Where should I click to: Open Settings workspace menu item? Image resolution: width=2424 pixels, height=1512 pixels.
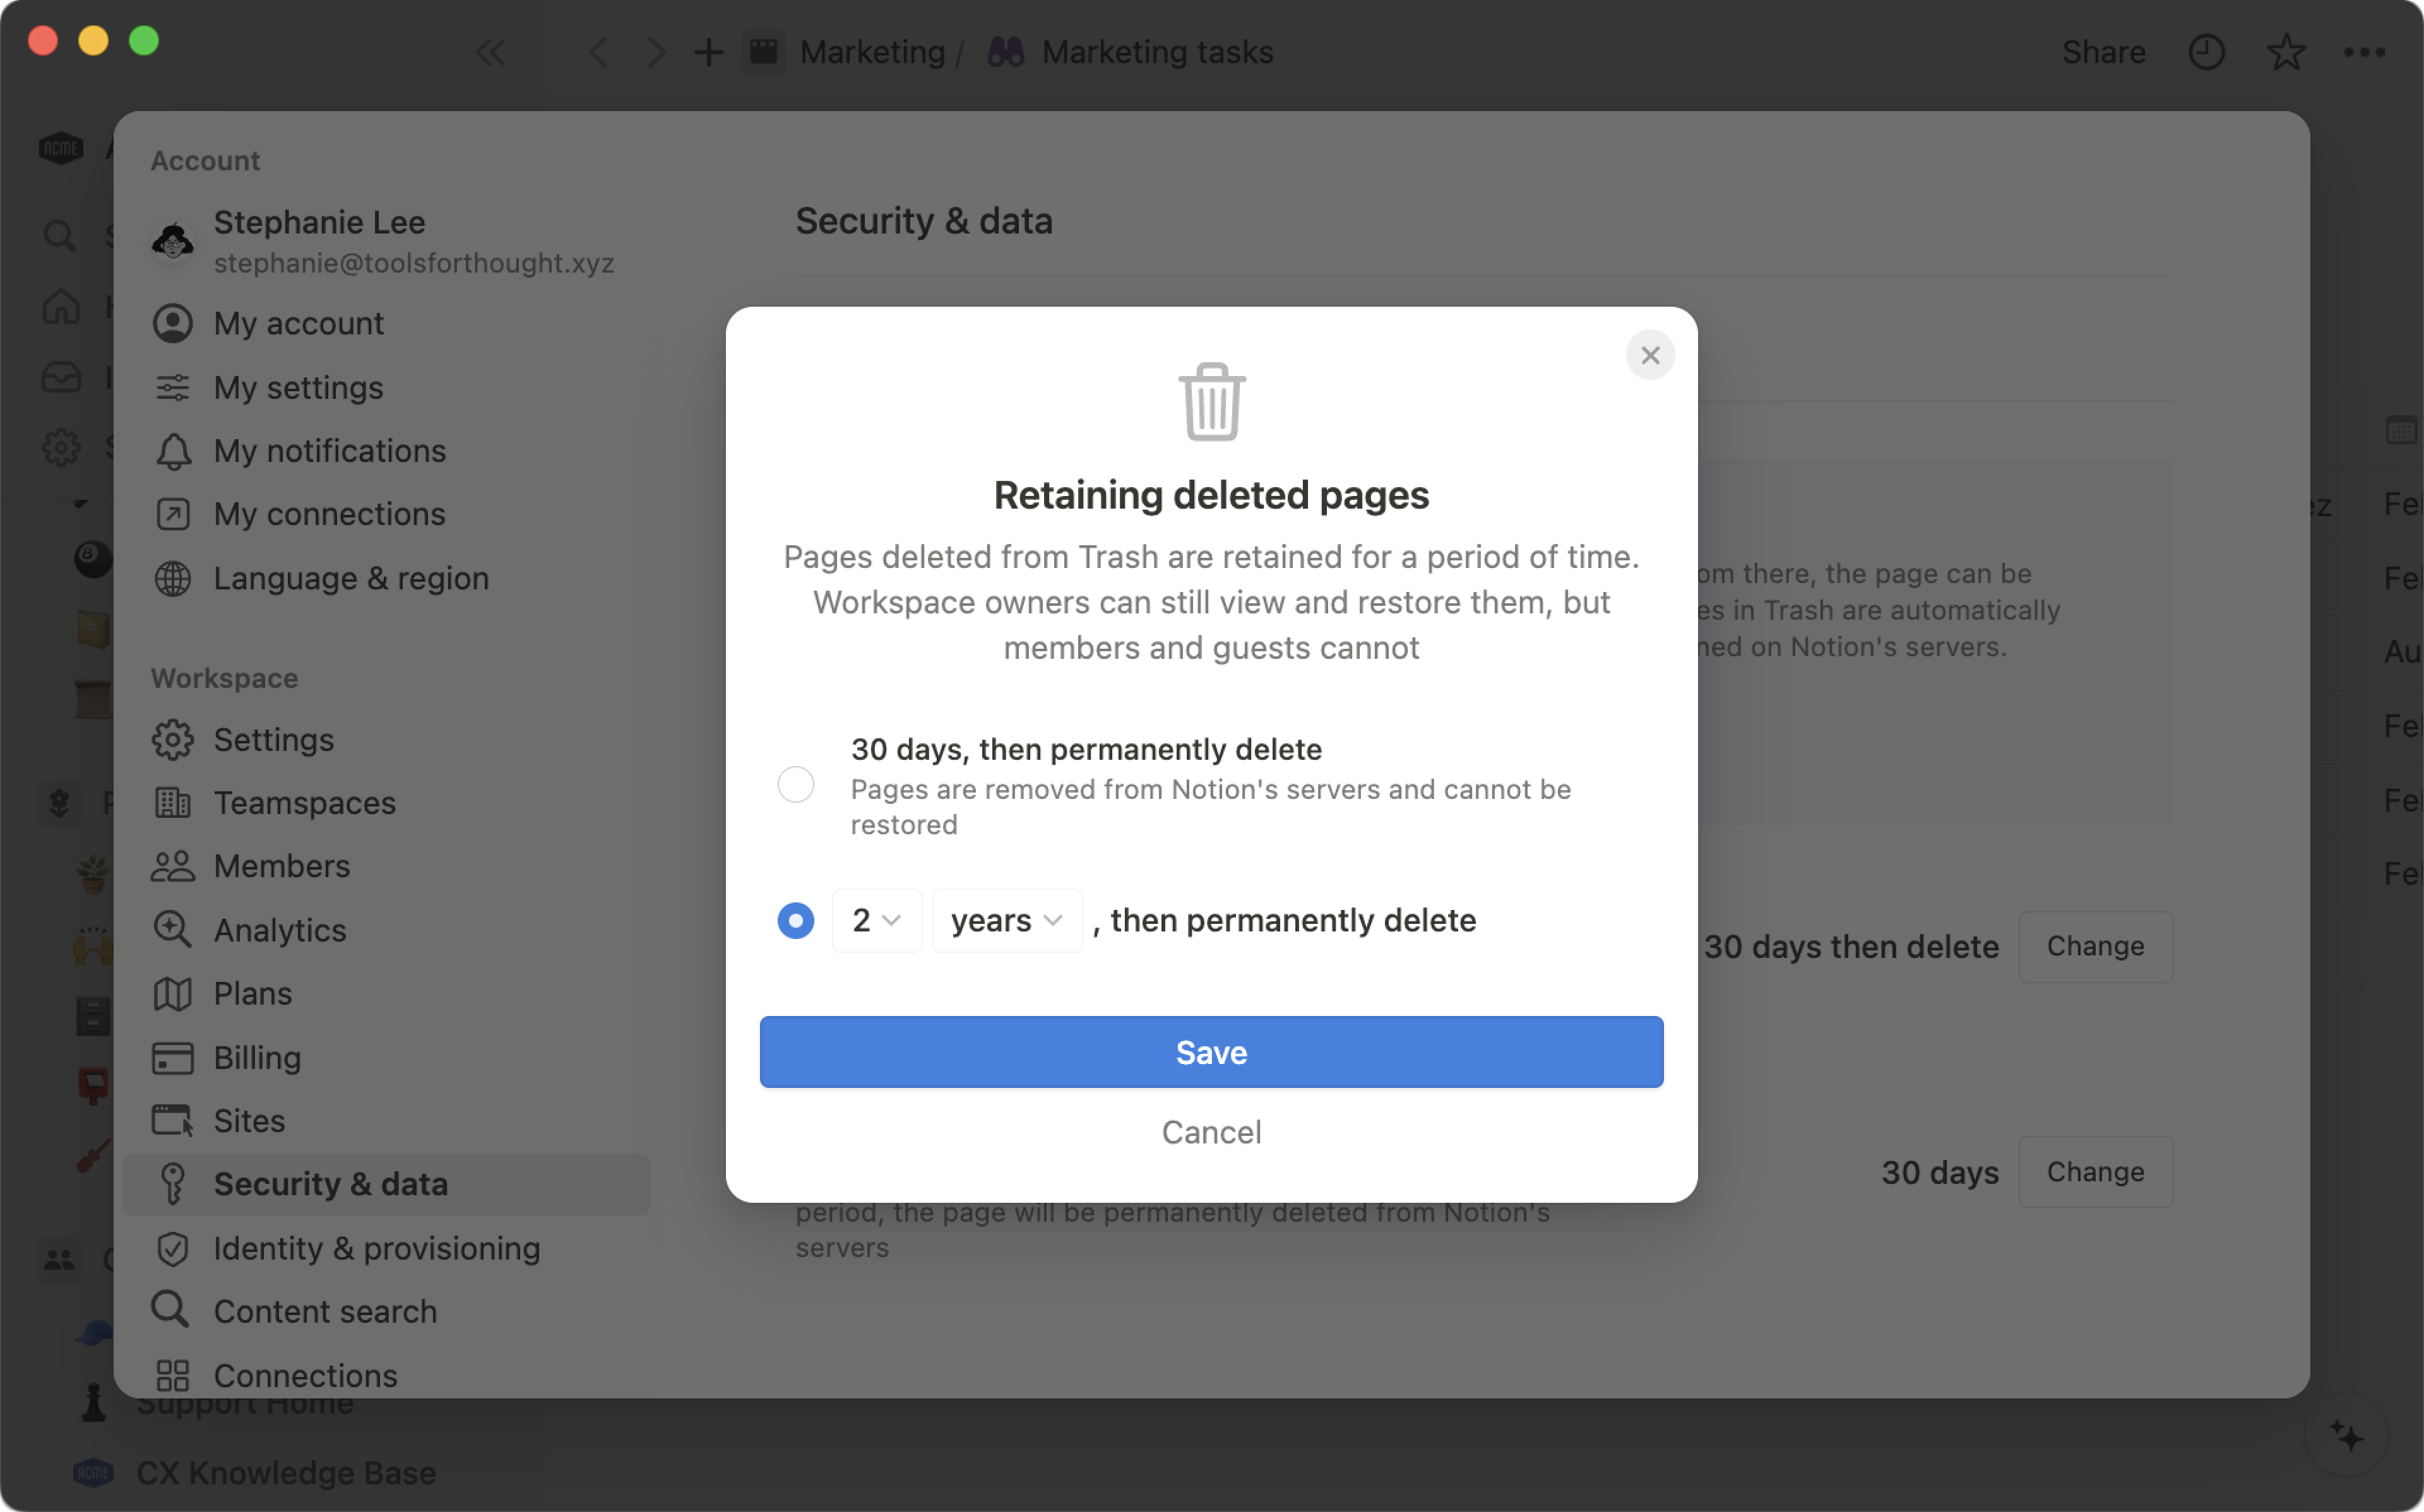[273, 738]
